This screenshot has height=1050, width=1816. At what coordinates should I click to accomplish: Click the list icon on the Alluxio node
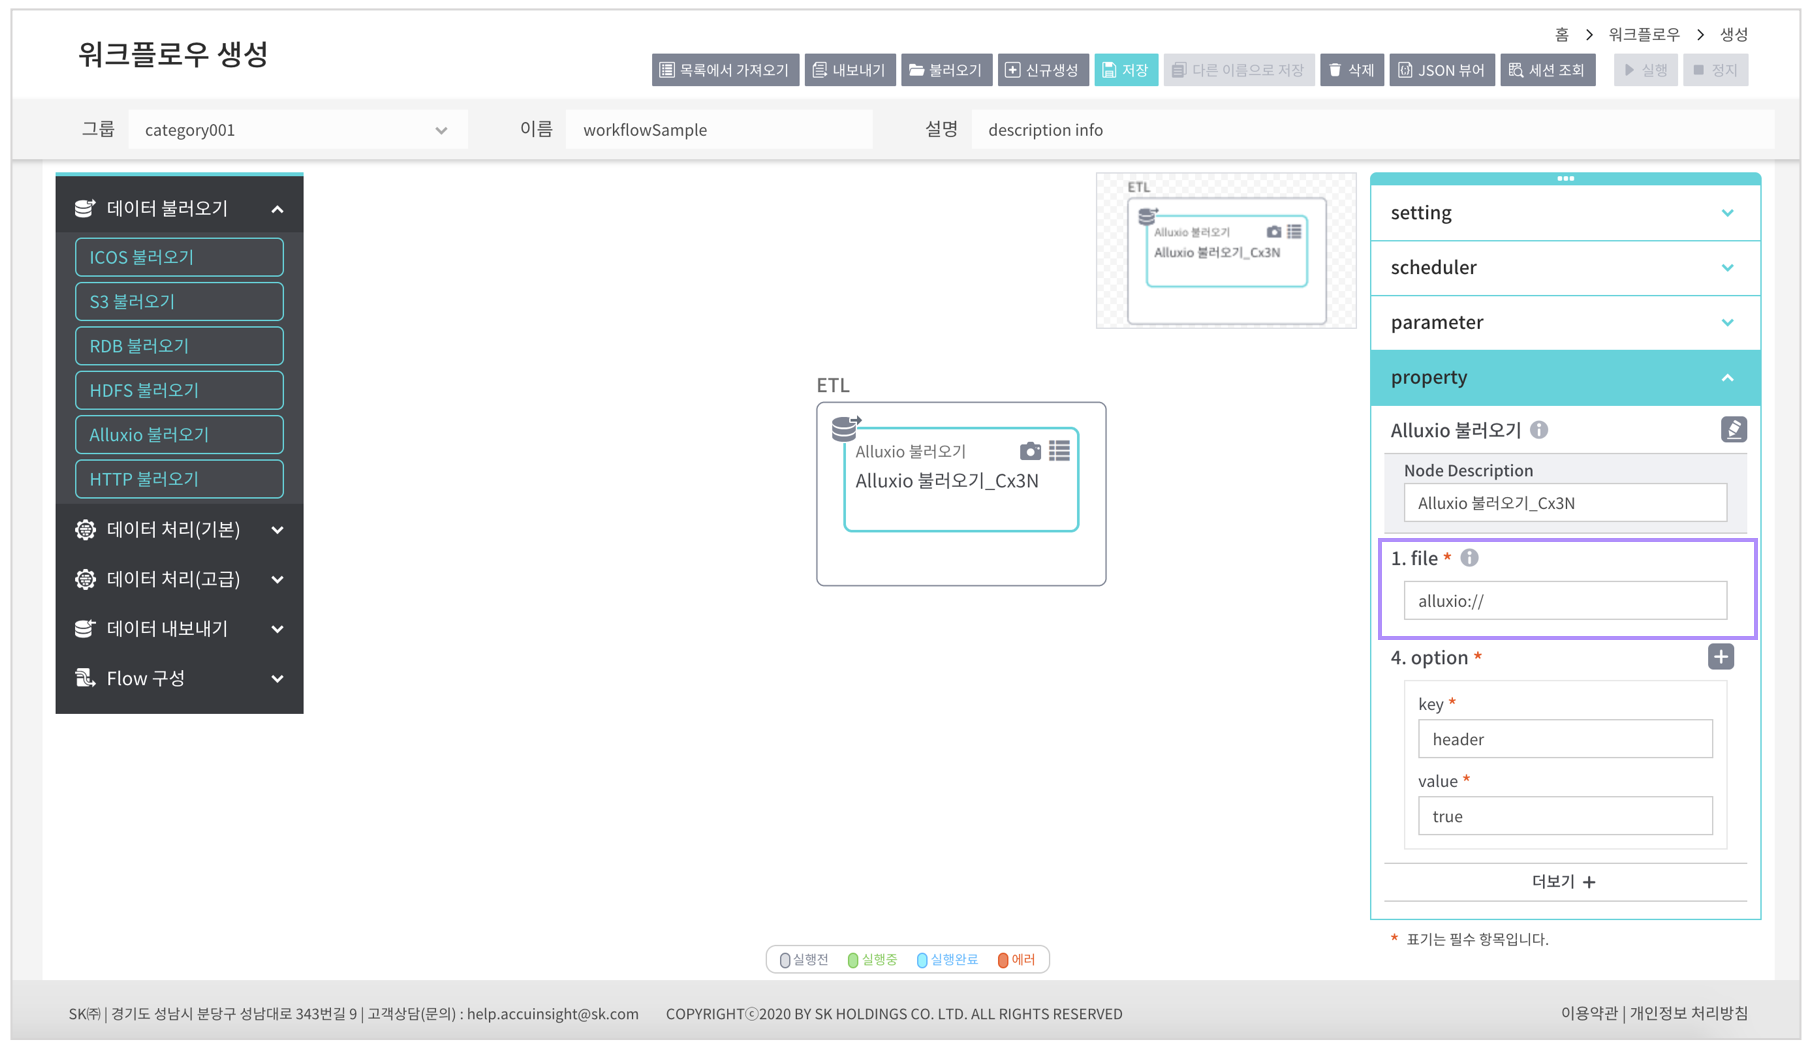pyautogui.click(x=1059, y=451)
